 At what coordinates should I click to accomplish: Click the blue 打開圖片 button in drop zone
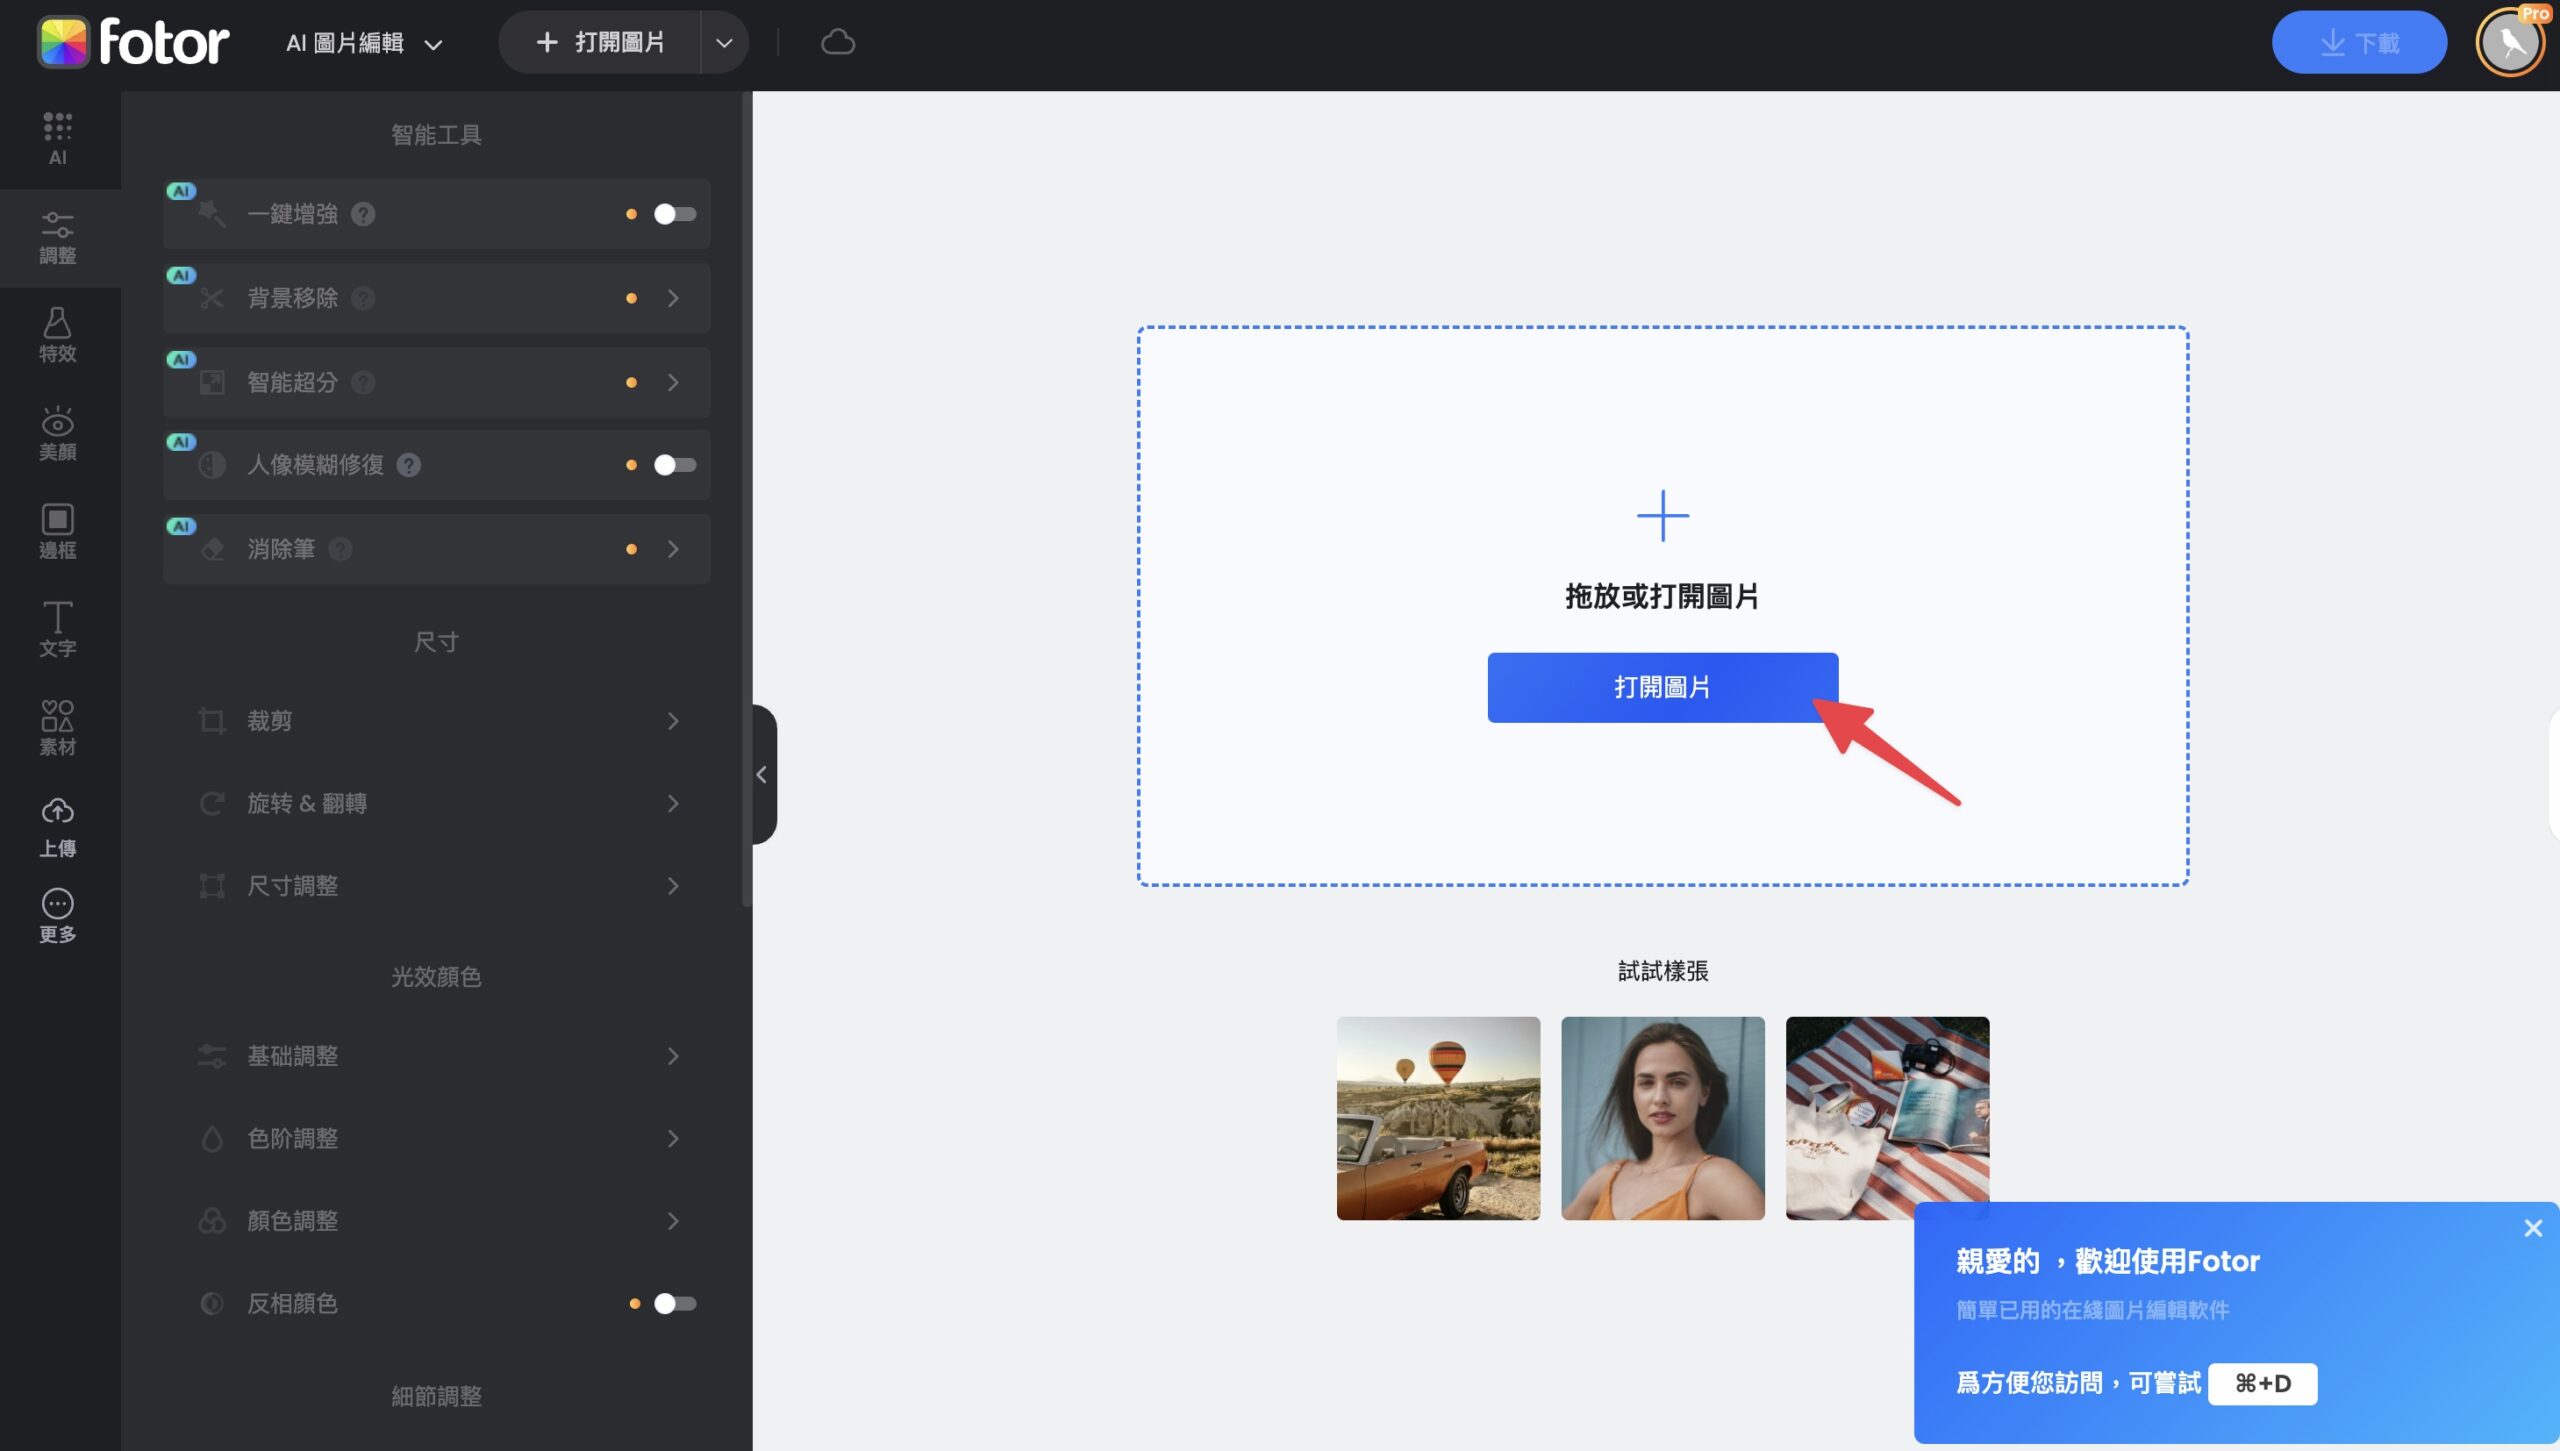[1662, 687]
